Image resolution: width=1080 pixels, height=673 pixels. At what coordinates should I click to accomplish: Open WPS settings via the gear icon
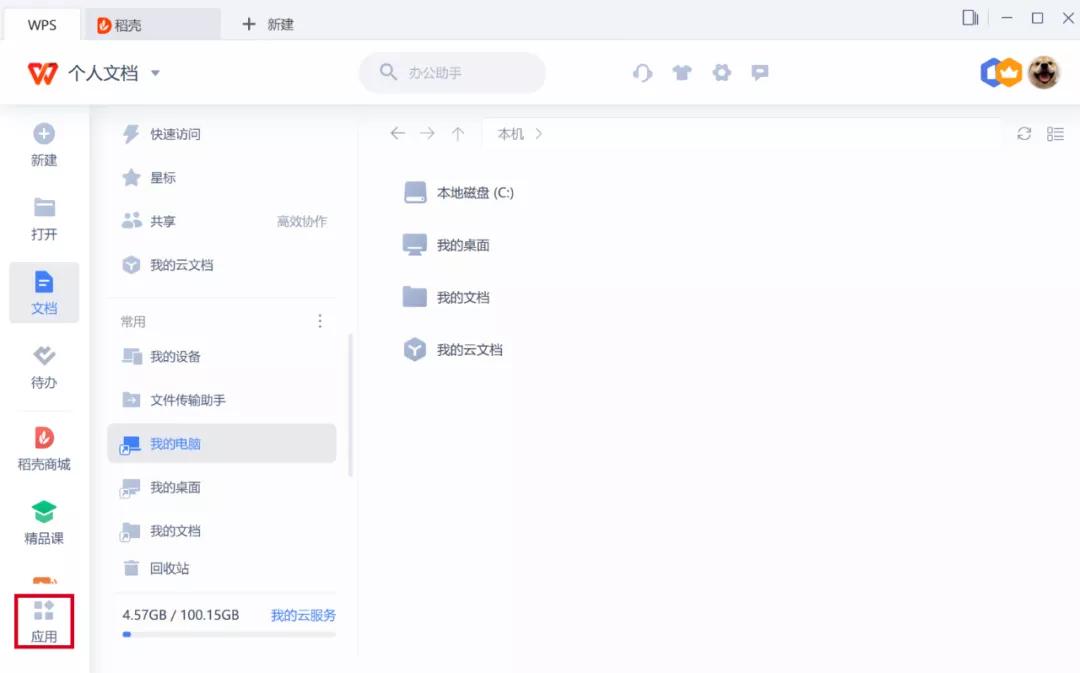point(722,72)
